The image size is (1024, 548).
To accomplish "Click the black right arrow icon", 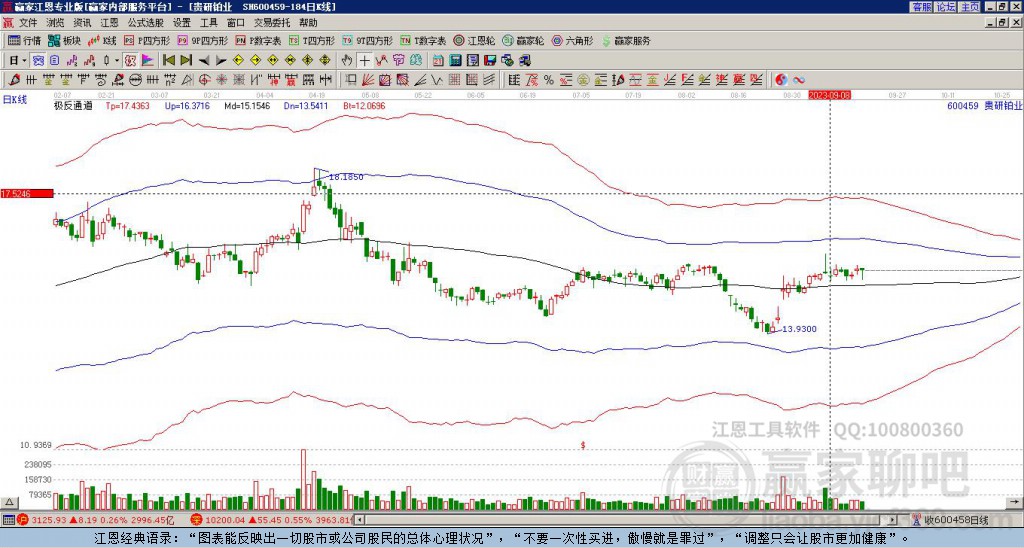I will [x=221, y=61].
